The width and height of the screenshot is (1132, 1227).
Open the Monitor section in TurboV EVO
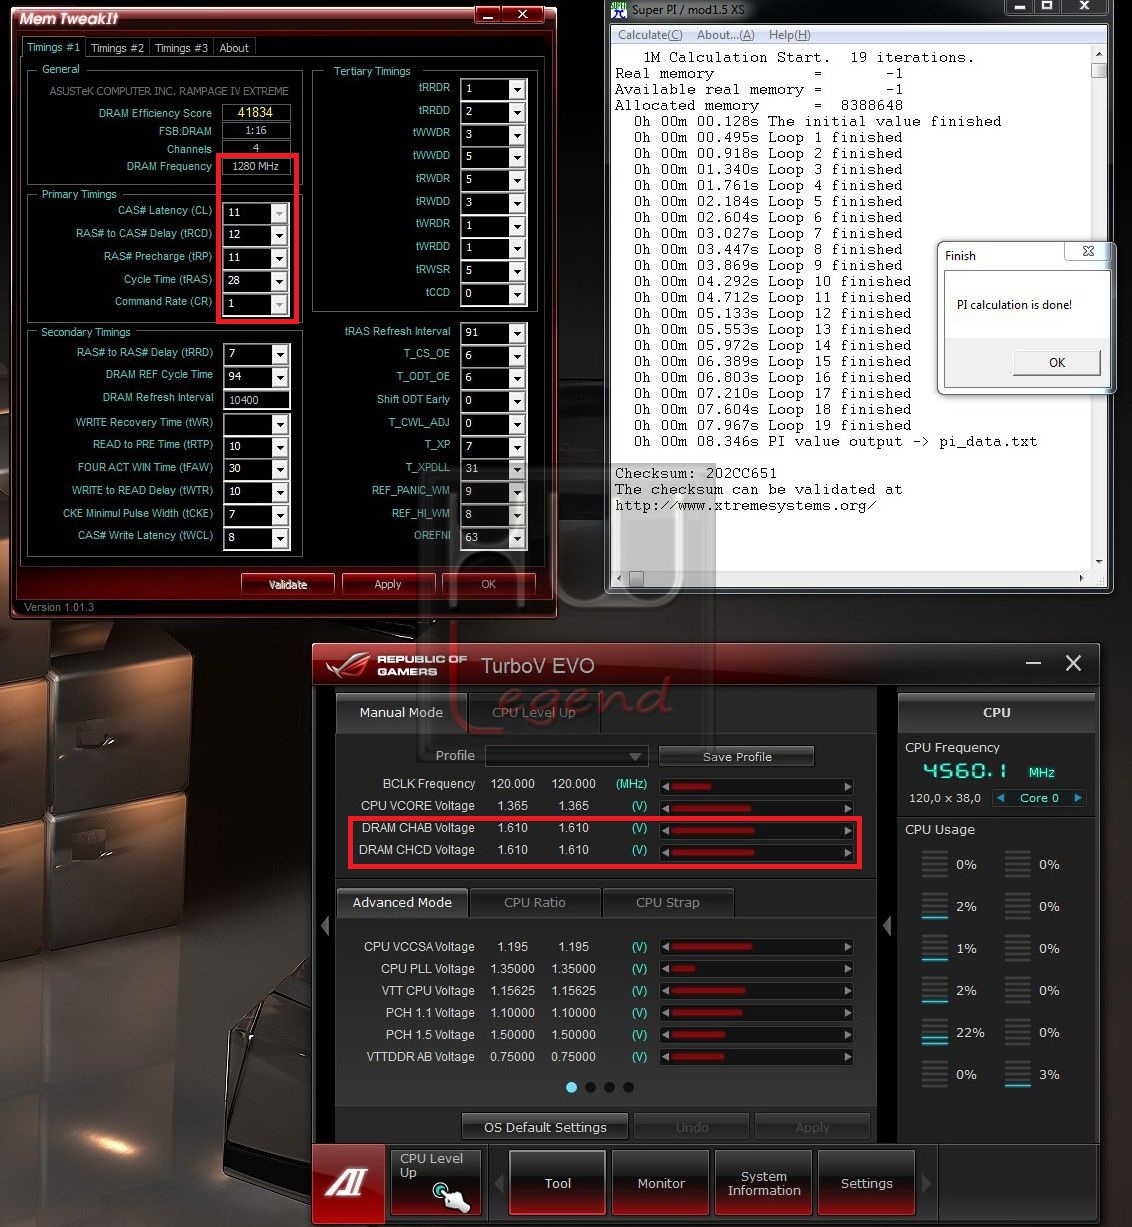(x=661, y=1183)
